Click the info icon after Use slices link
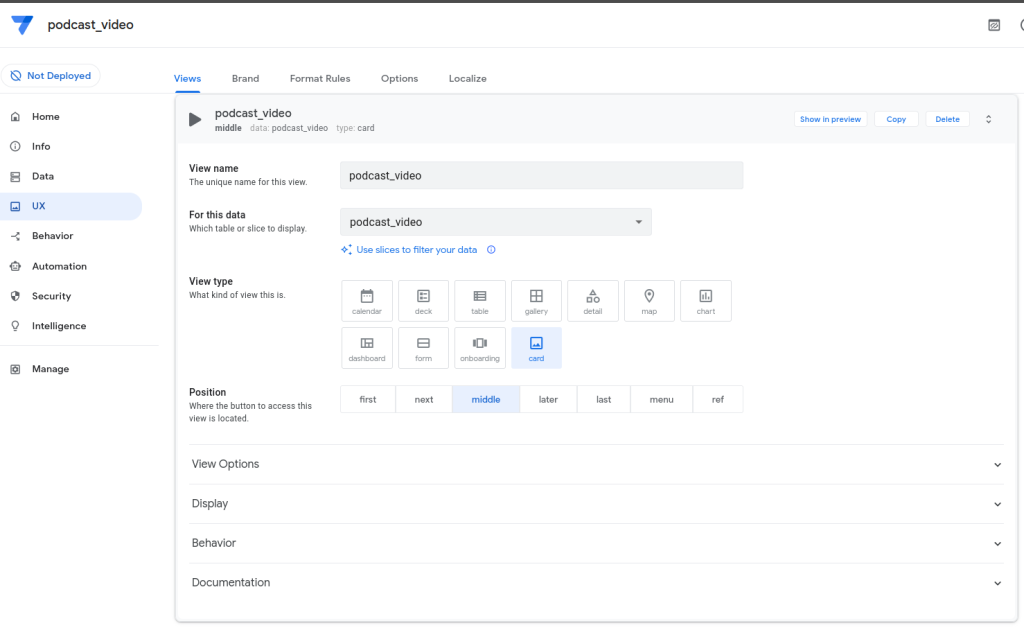Screen dimensions: 1024x630 pyautogui.click(x=491, y=250)
